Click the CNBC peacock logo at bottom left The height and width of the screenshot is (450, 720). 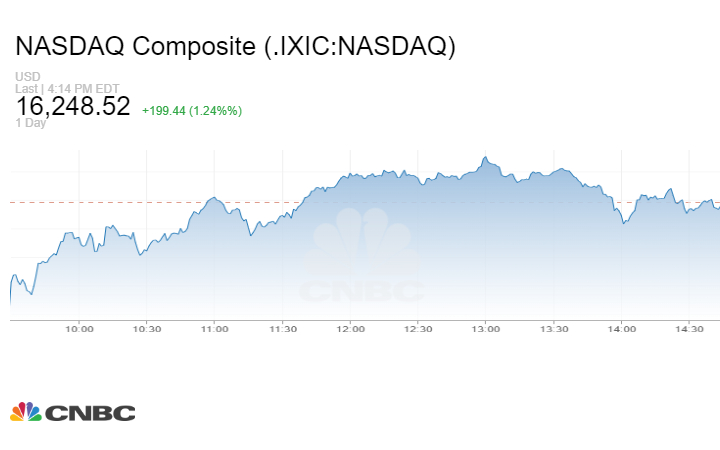[x=72, y=412]
